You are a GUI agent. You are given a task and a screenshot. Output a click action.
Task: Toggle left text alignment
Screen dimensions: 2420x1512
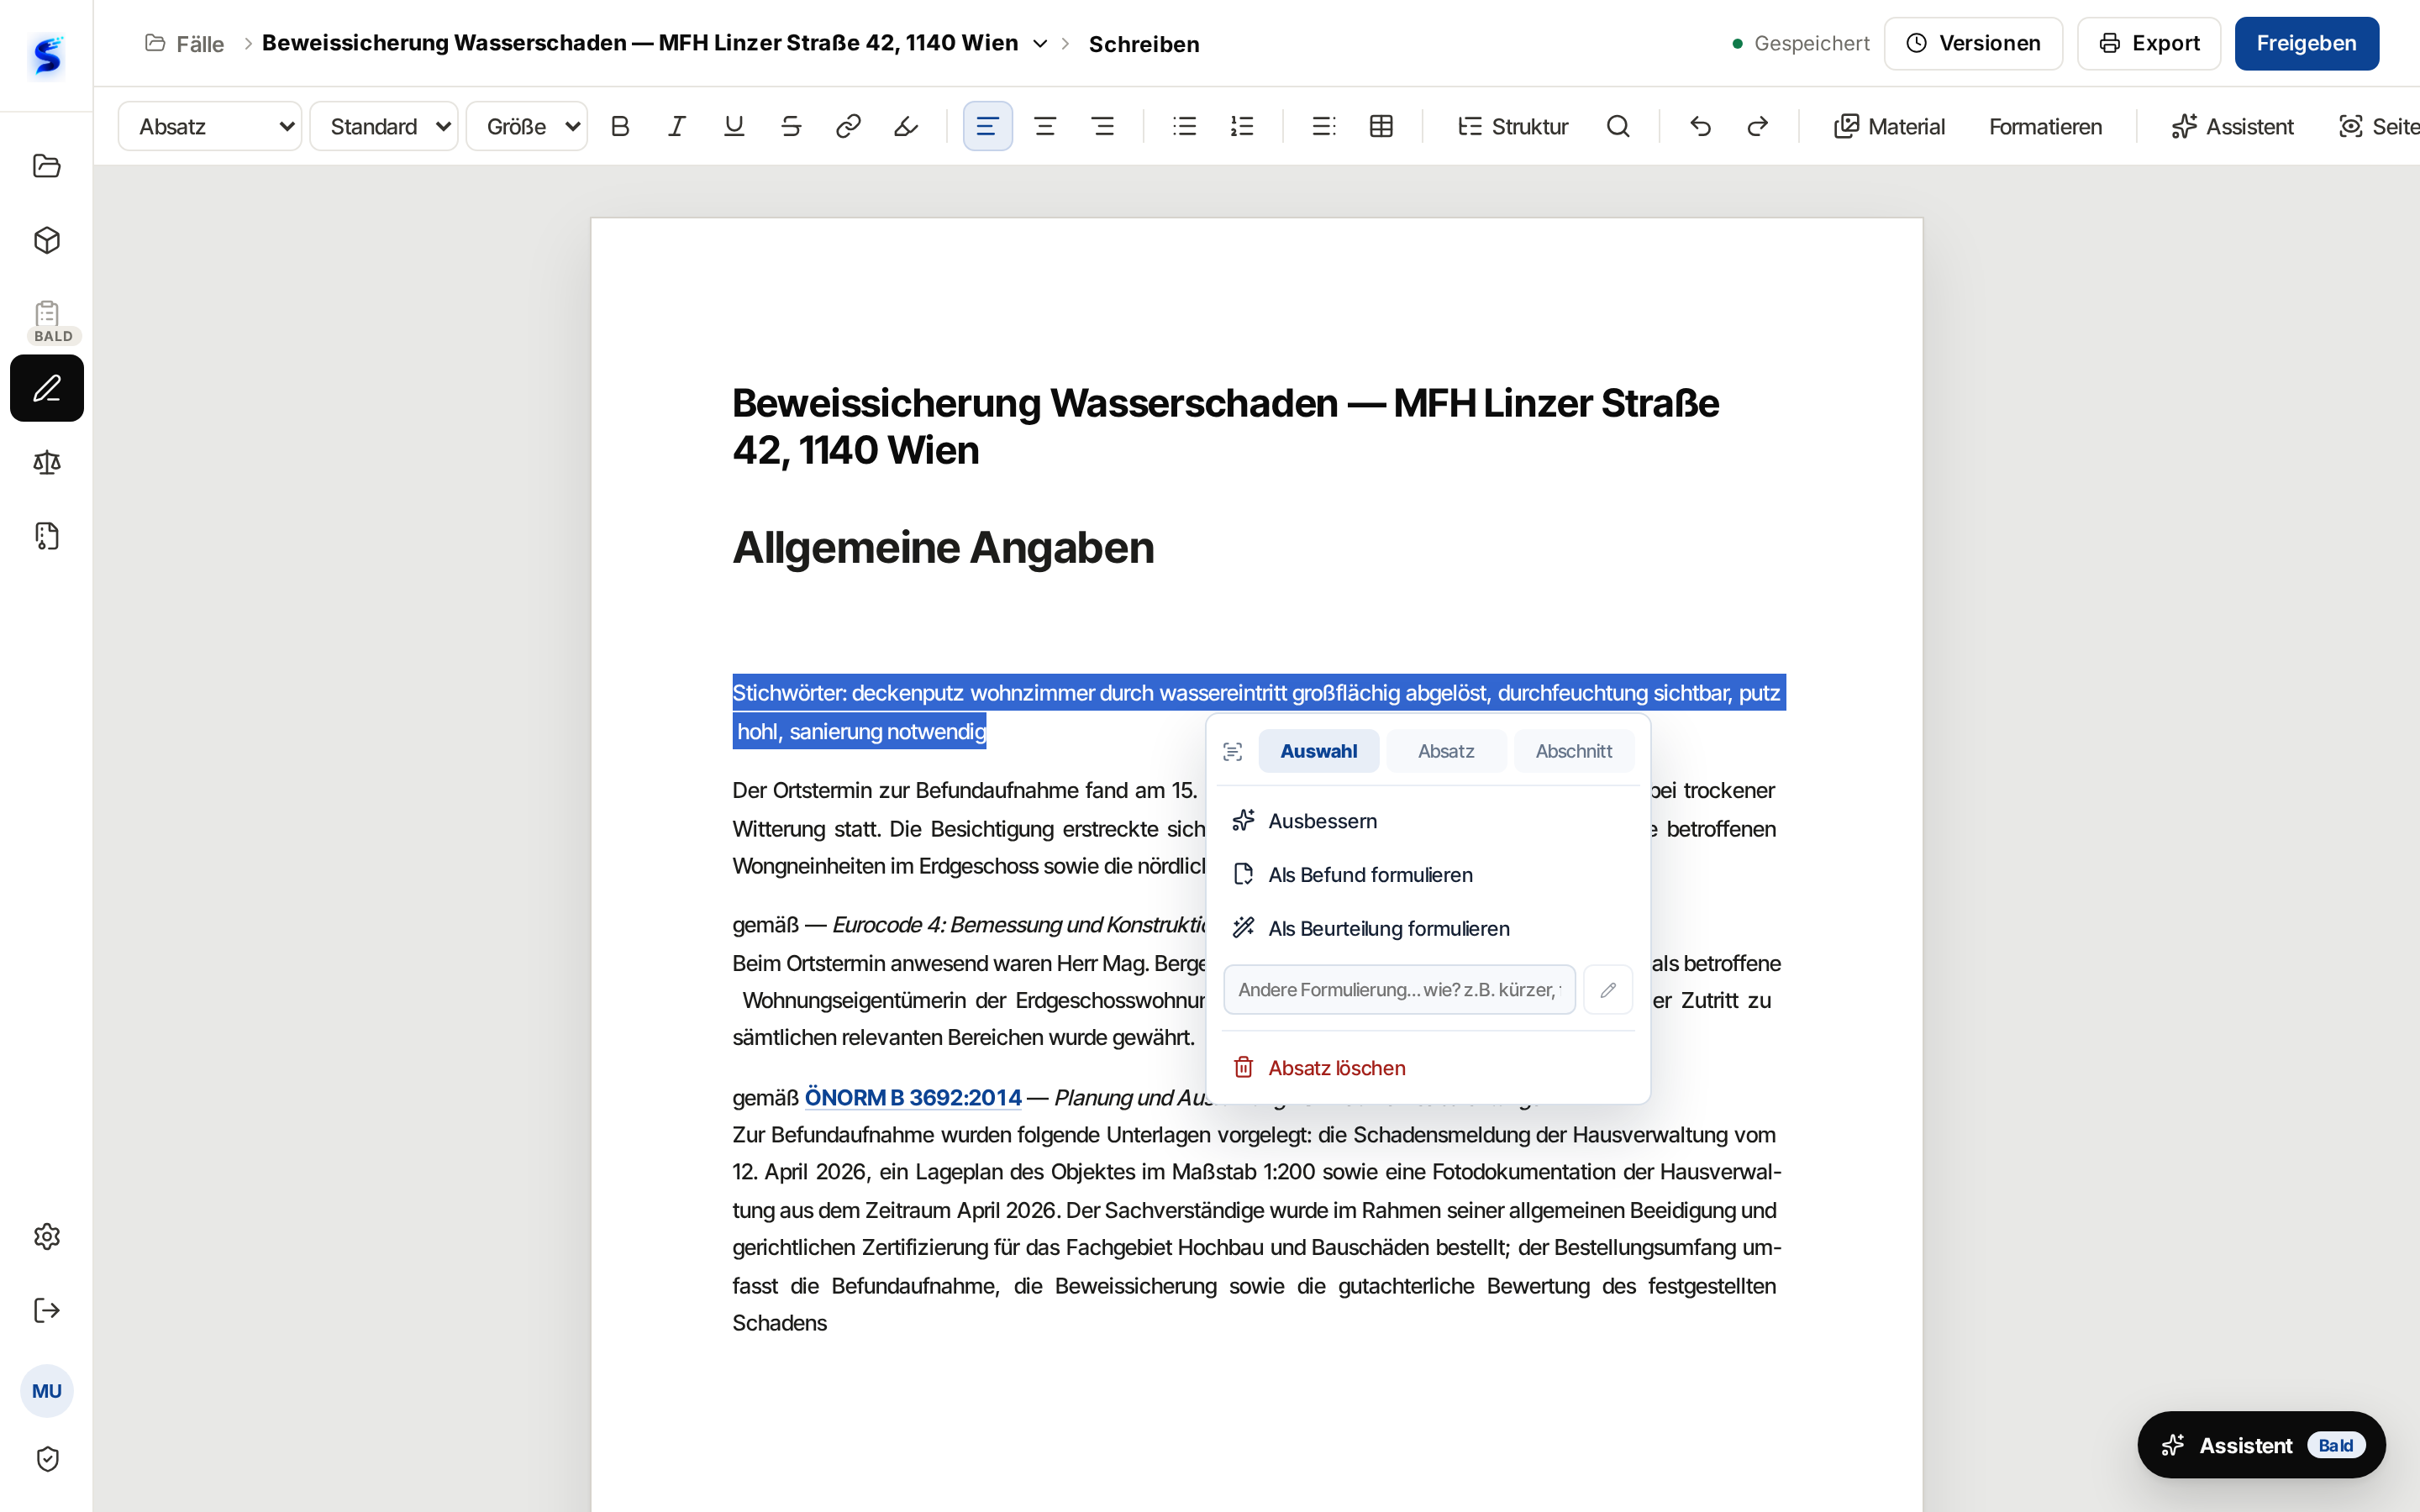tap(987, 126)
